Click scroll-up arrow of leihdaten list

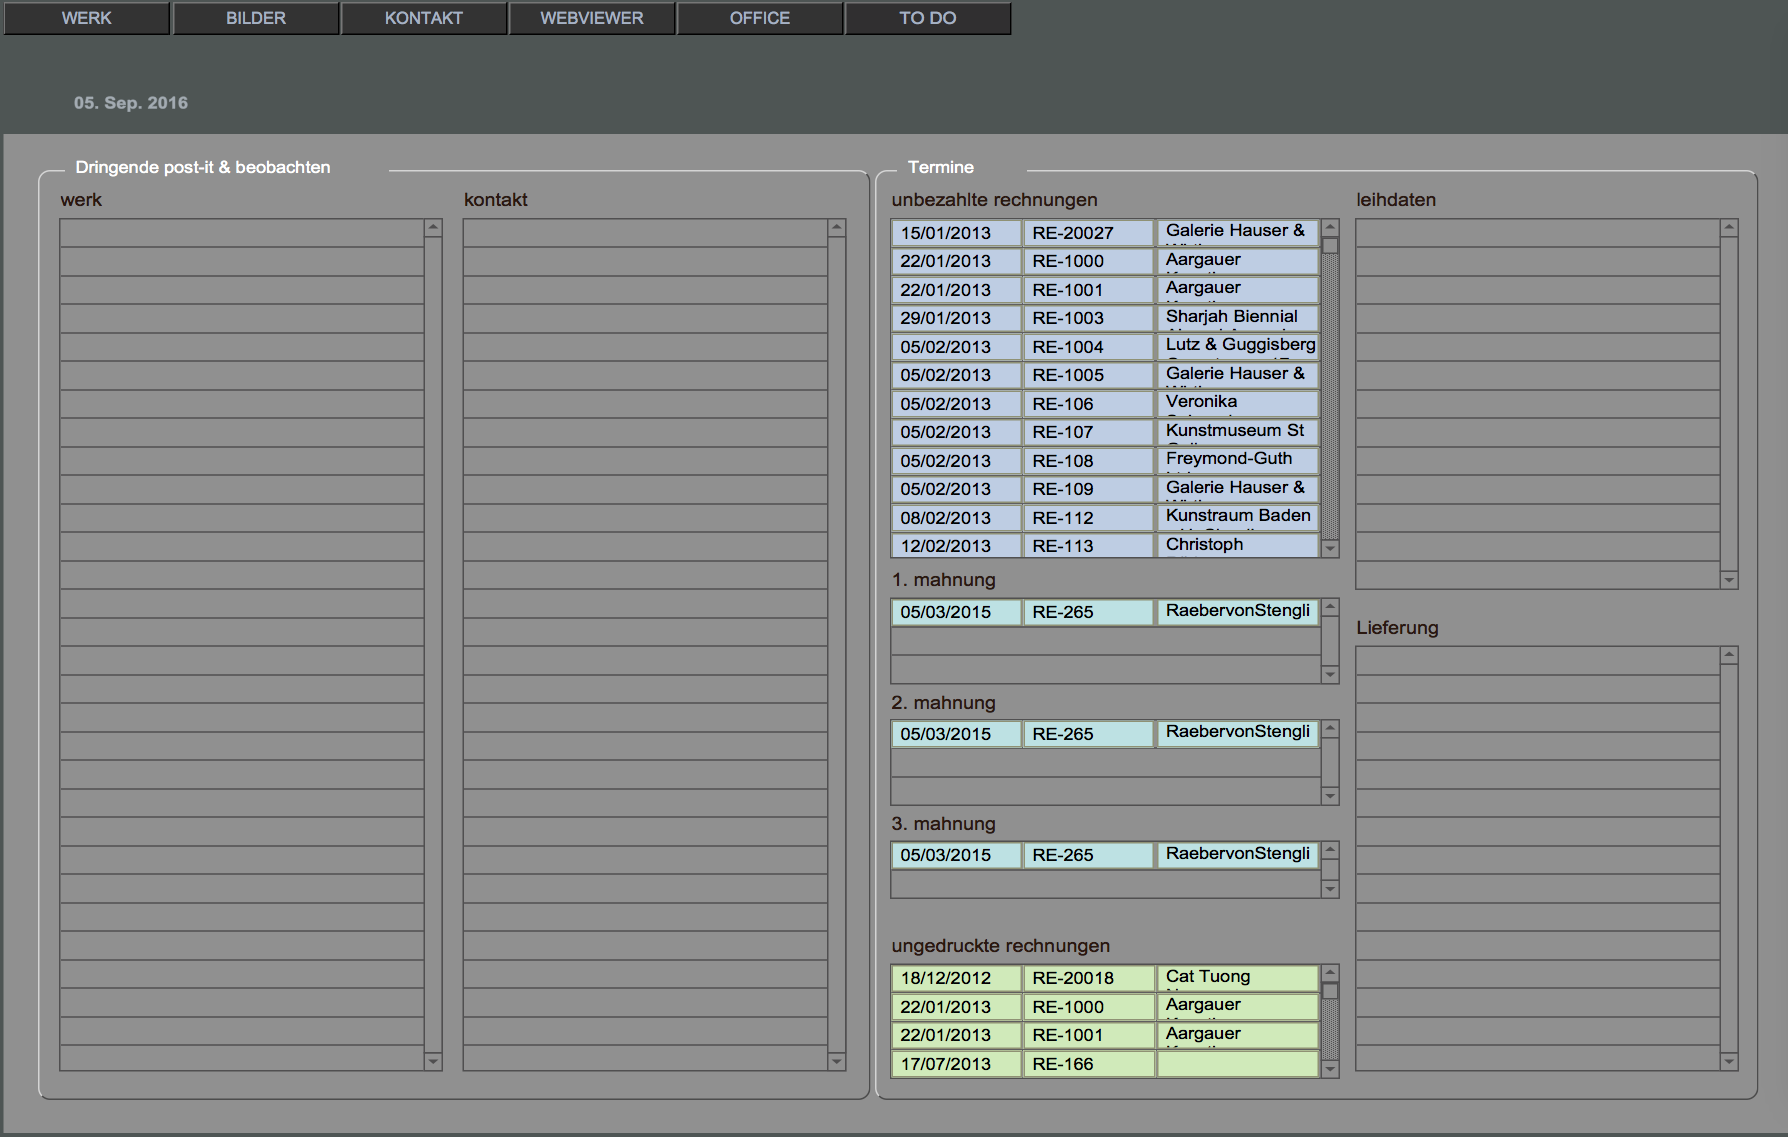1729,228
